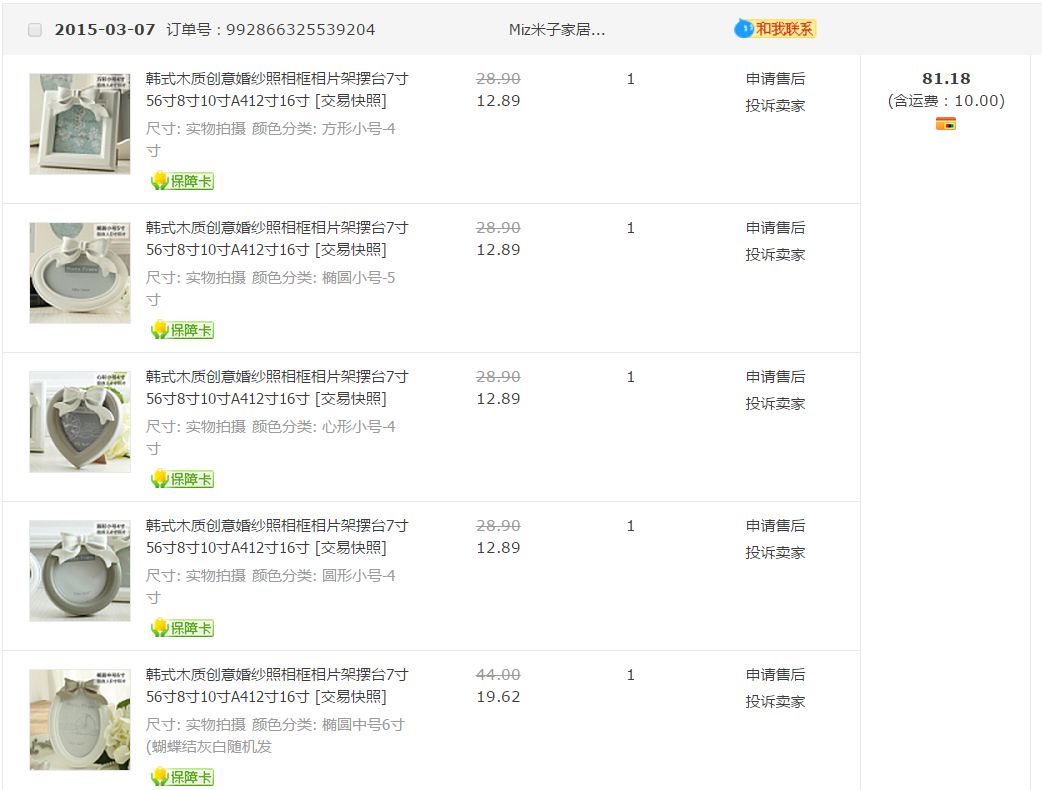Click guarantee card badge of heart frame item

(182, 479)
